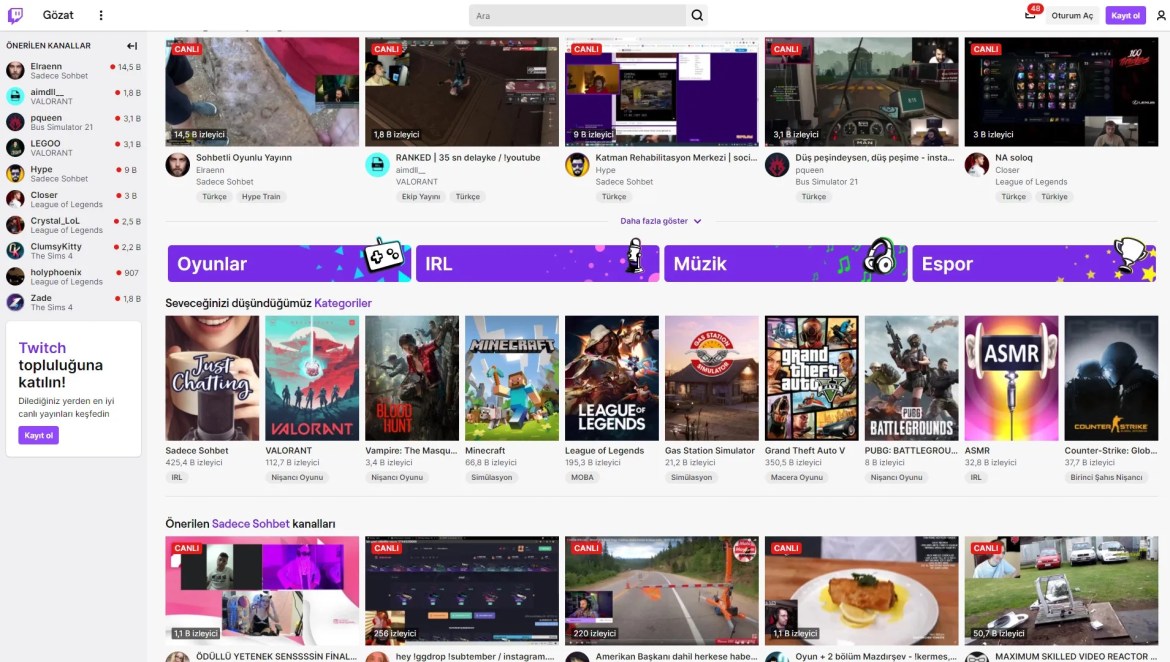Image resolution: width=1170 pixels, height=662 pixels.
Task: Open Hype's avatar in the sidebar
Action: 15,173
